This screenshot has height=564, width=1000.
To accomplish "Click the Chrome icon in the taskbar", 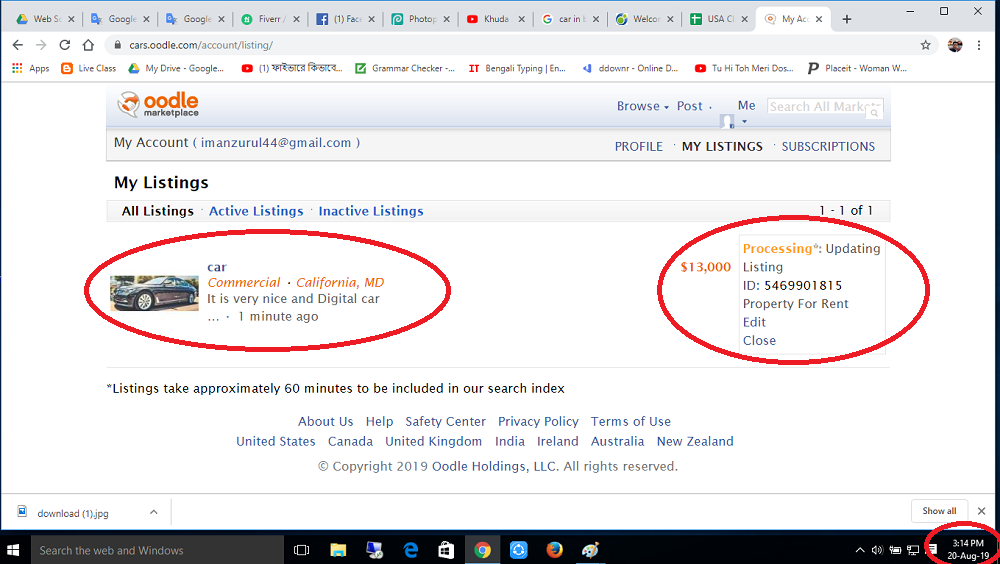I will tap(483, 550).
